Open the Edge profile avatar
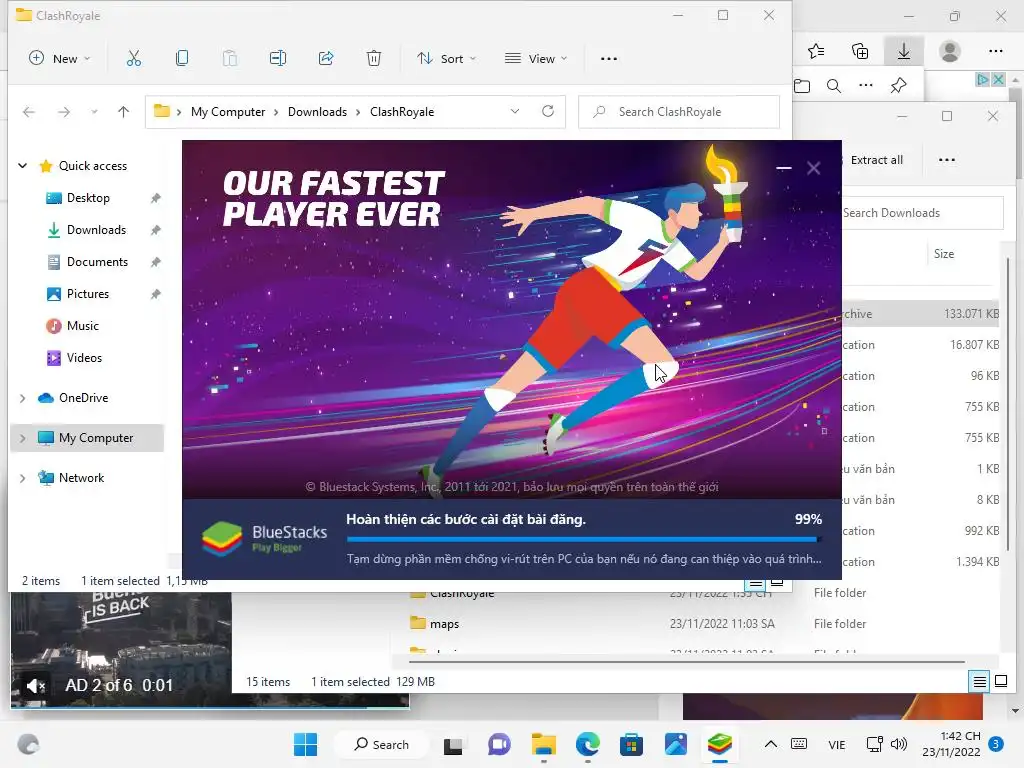Screen dimensions: 1024x768 (950, 51)
